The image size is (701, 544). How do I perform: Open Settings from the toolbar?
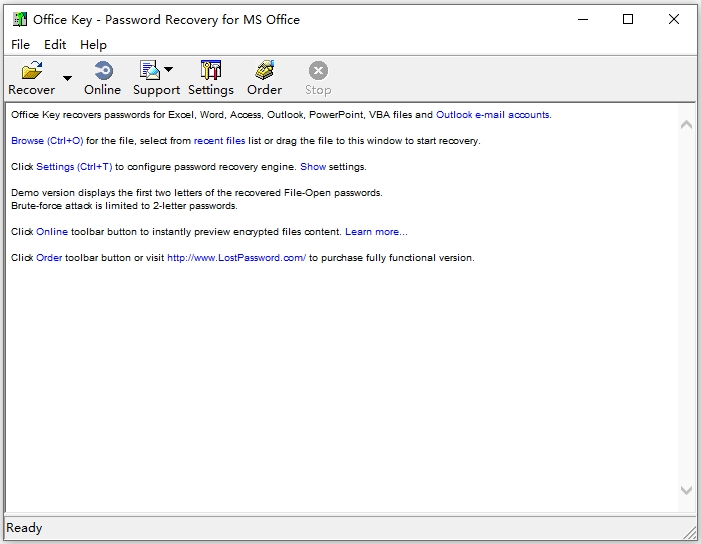[x=211, y=78]
